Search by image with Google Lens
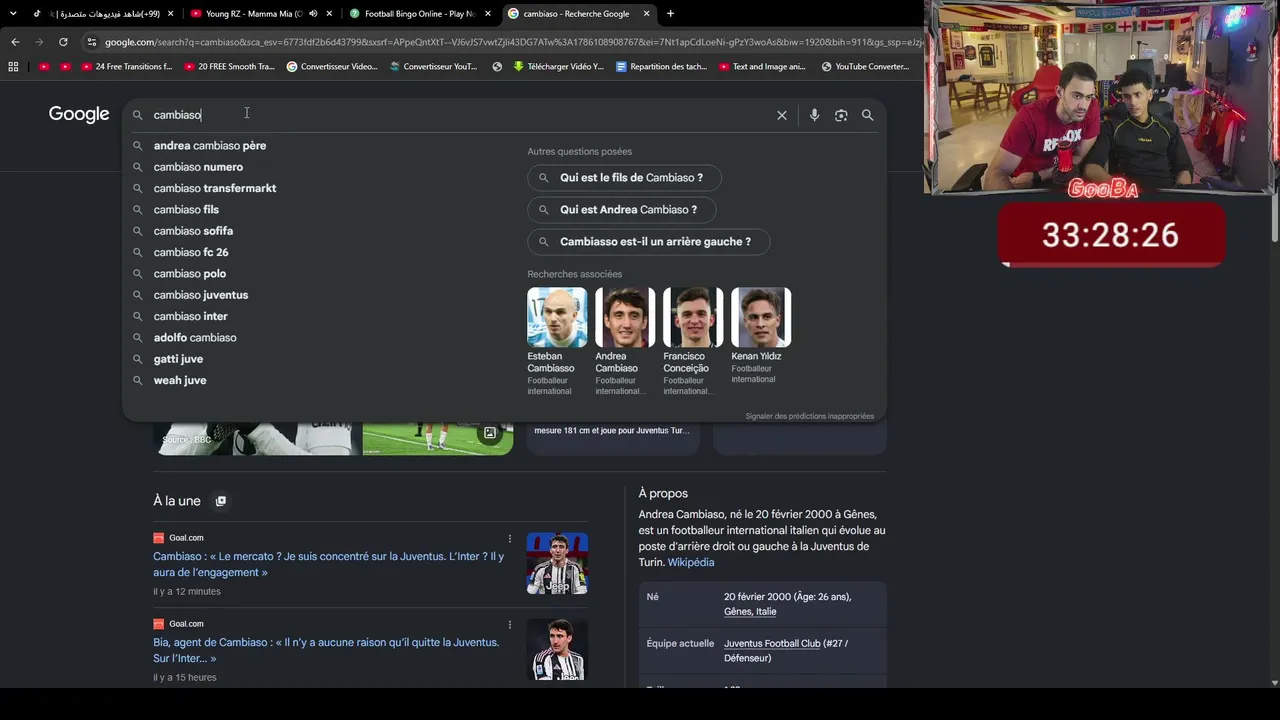1280x720 pixels. [841, 115]
